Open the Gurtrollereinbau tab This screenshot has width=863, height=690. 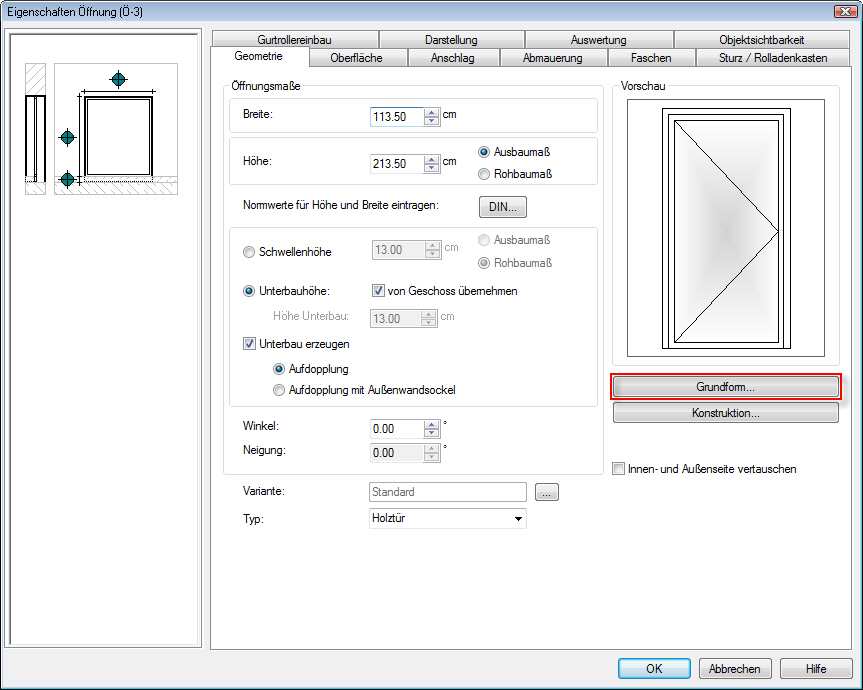294,40
